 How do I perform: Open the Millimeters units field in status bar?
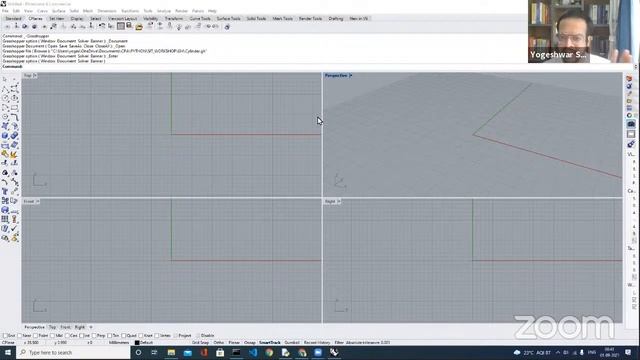119,343
